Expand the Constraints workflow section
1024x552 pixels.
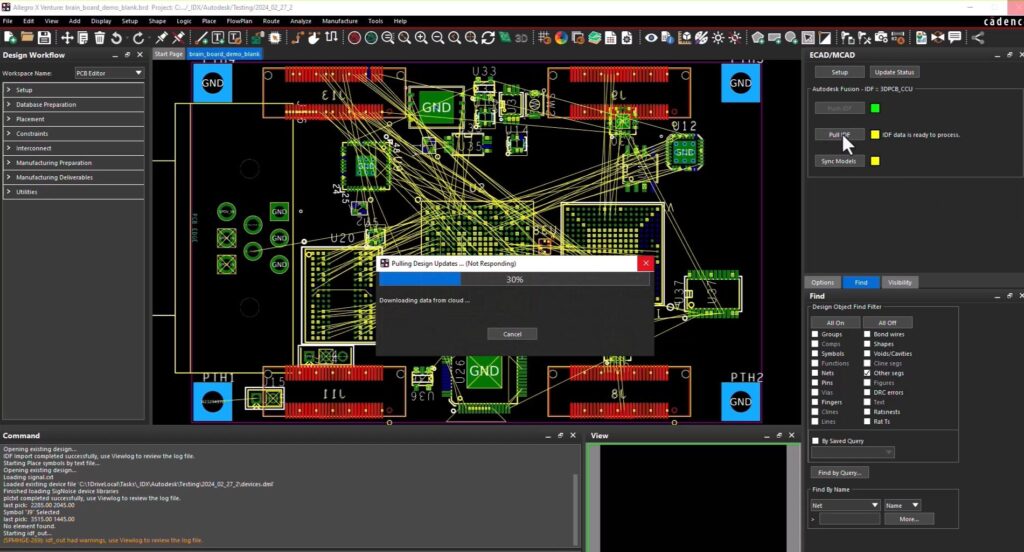coord(74,133)
